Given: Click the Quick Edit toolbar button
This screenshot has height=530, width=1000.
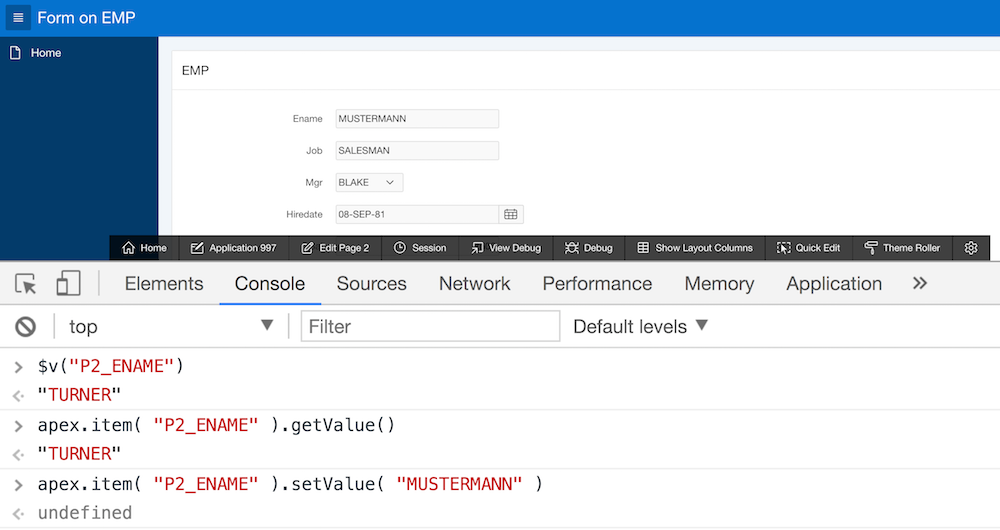Looking at the screenshot, I should [809, 247].
